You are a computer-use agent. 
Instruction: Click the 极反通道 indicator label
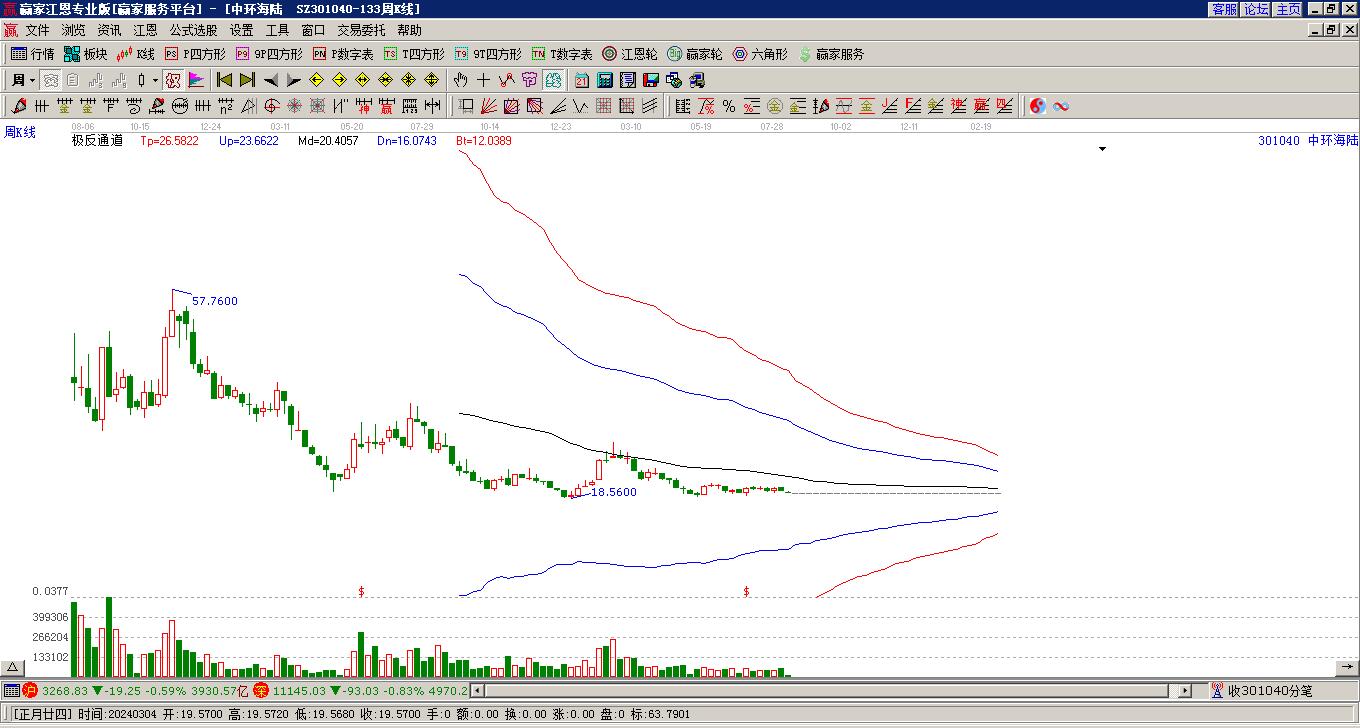97,141
